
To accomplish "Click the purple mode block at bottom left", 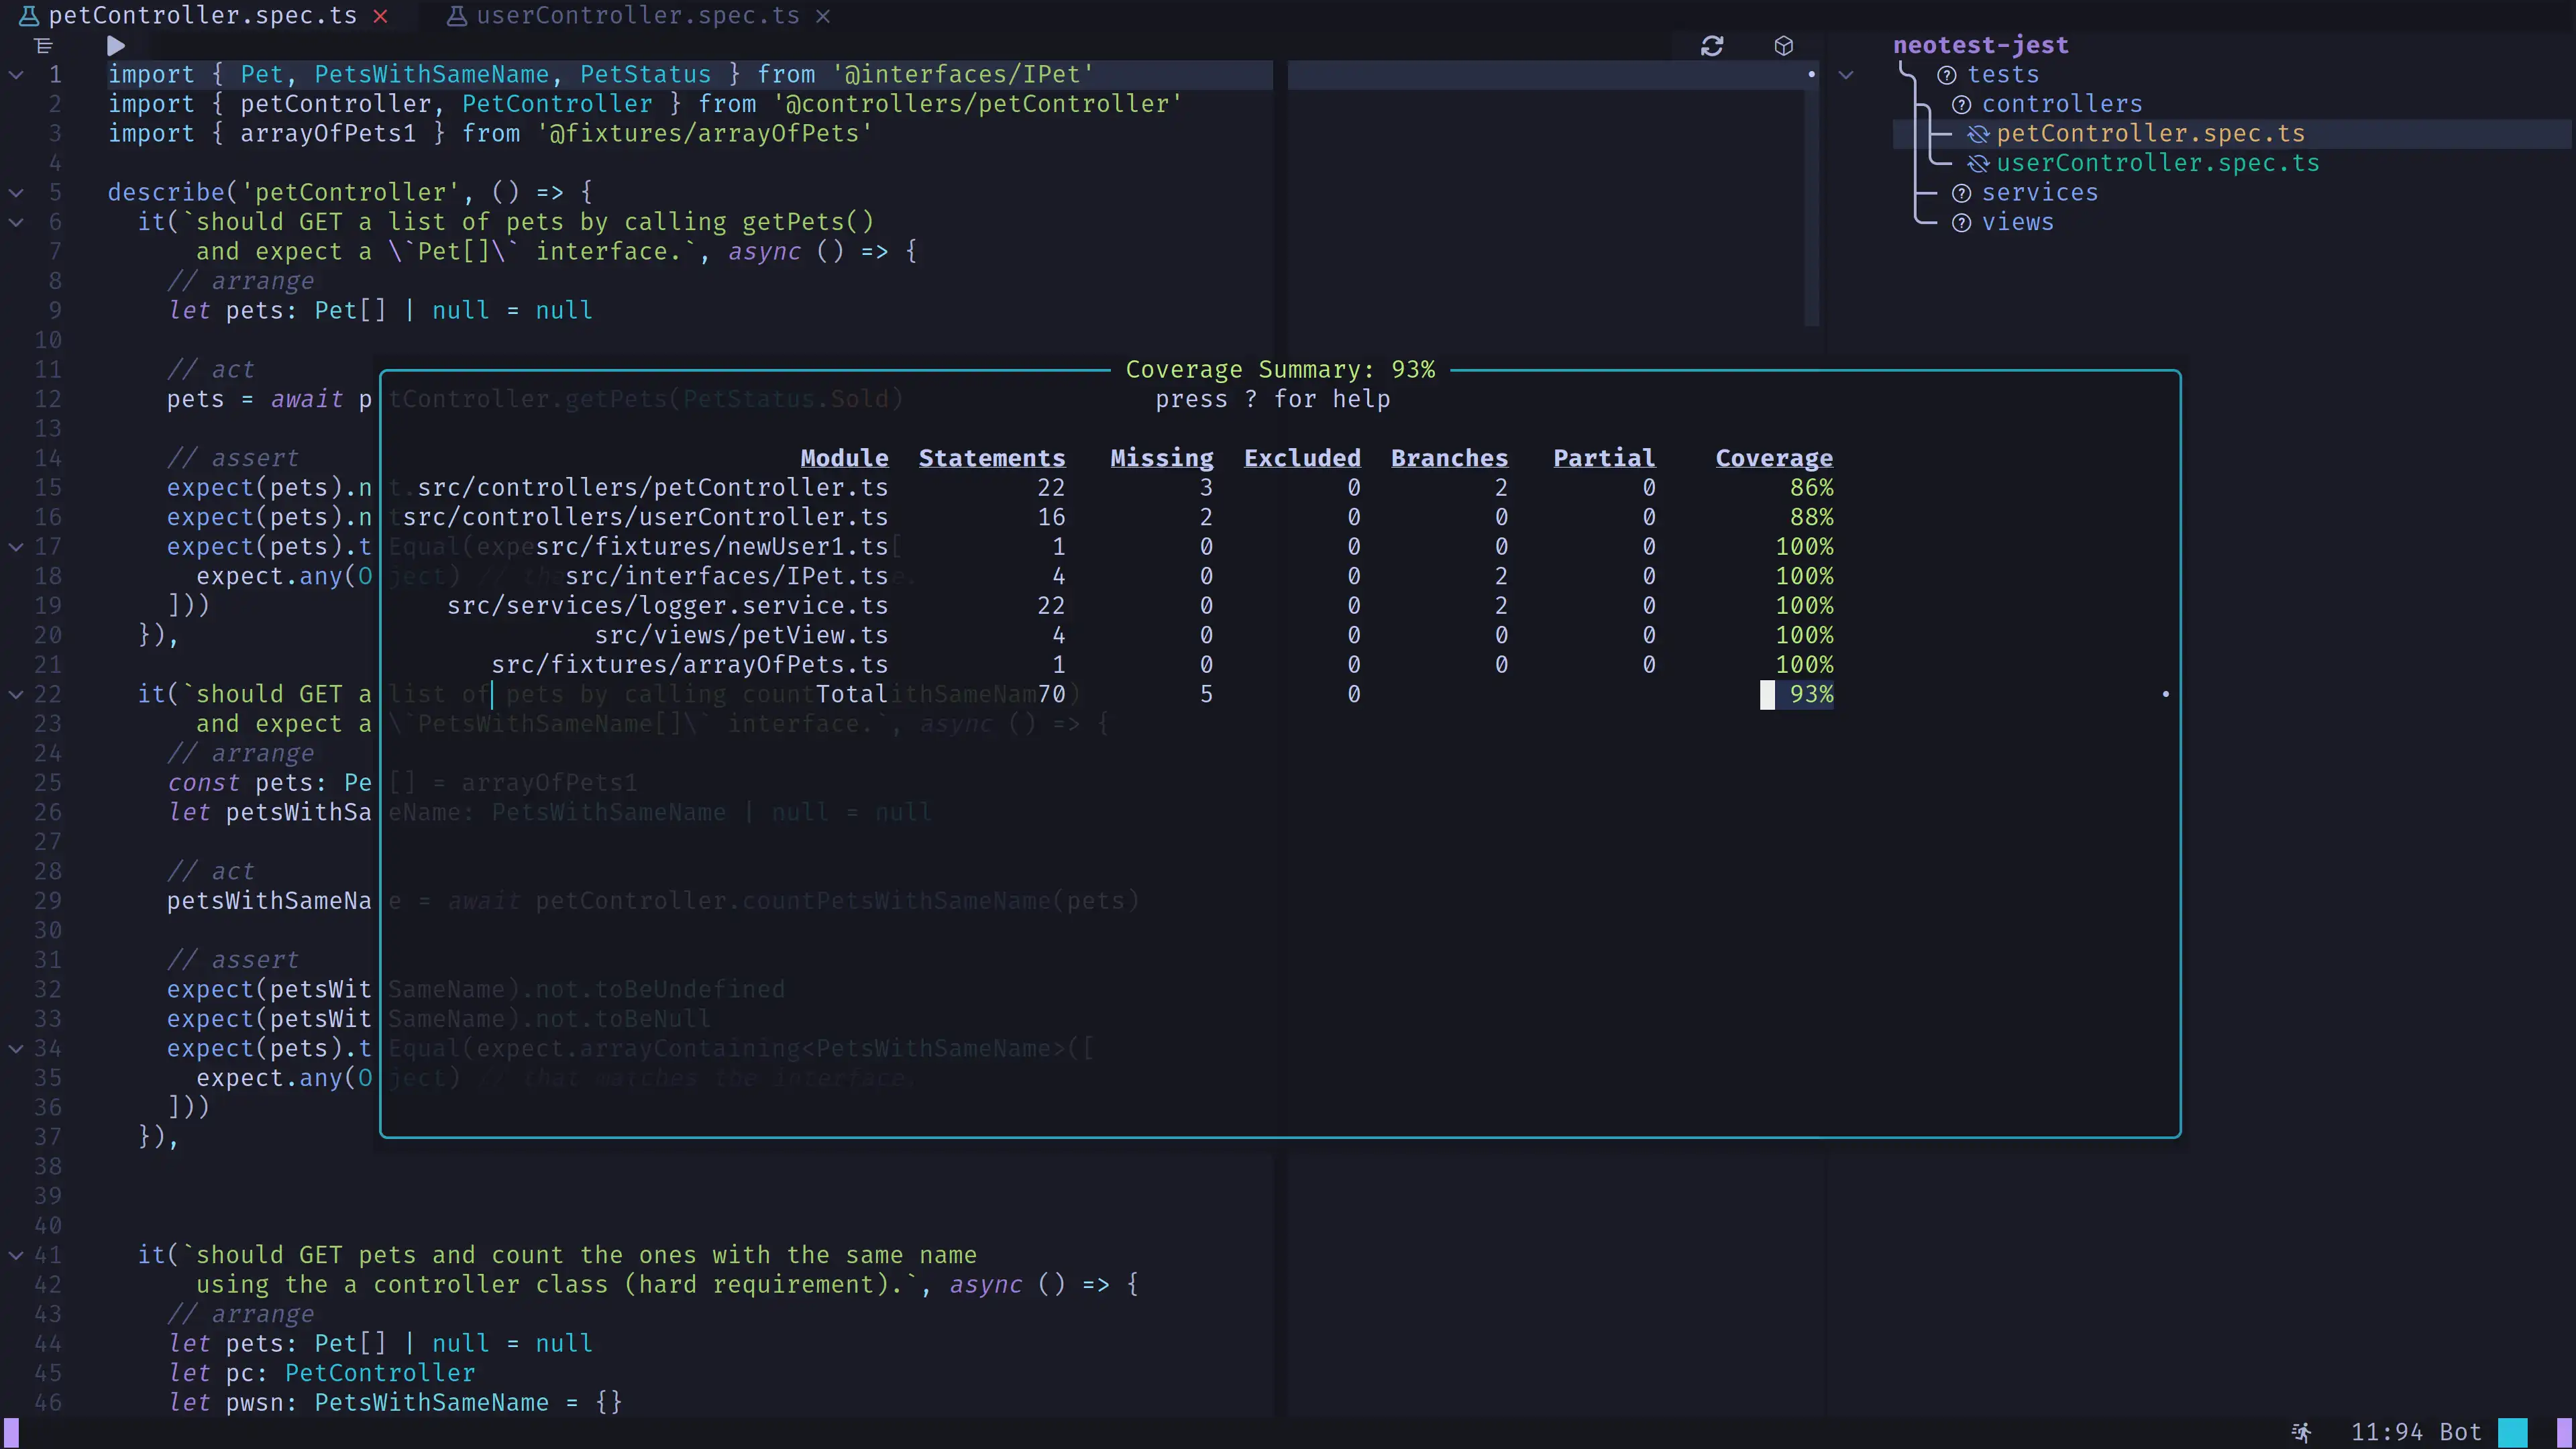I will pyautogui.click(x=11, y=1432).
